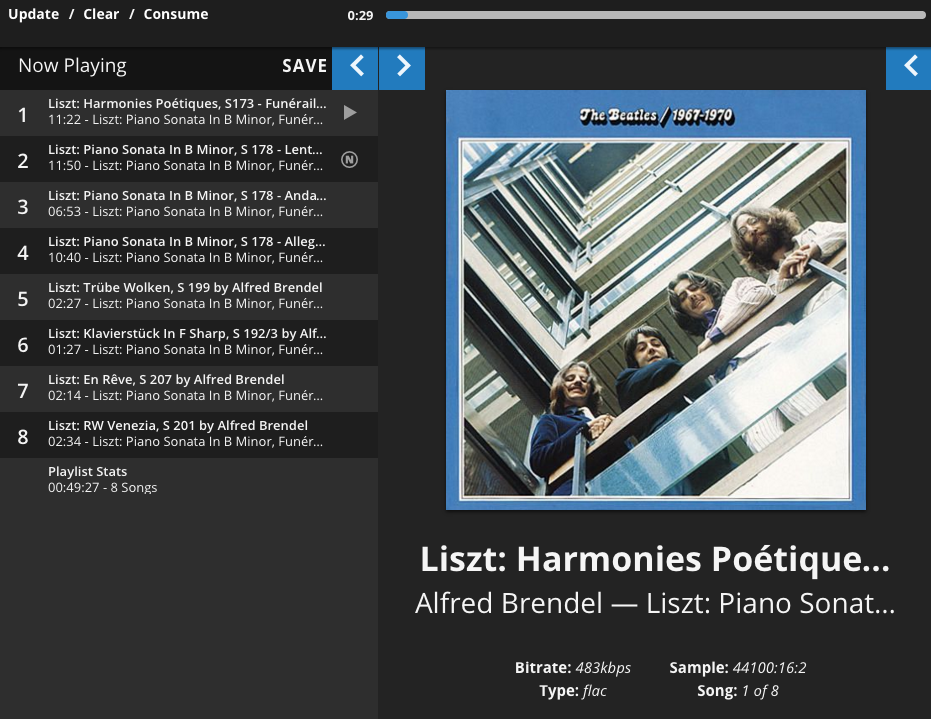Click the Type flac value
This screenshot has height=719, width=931.
click(x=594, y=691)
